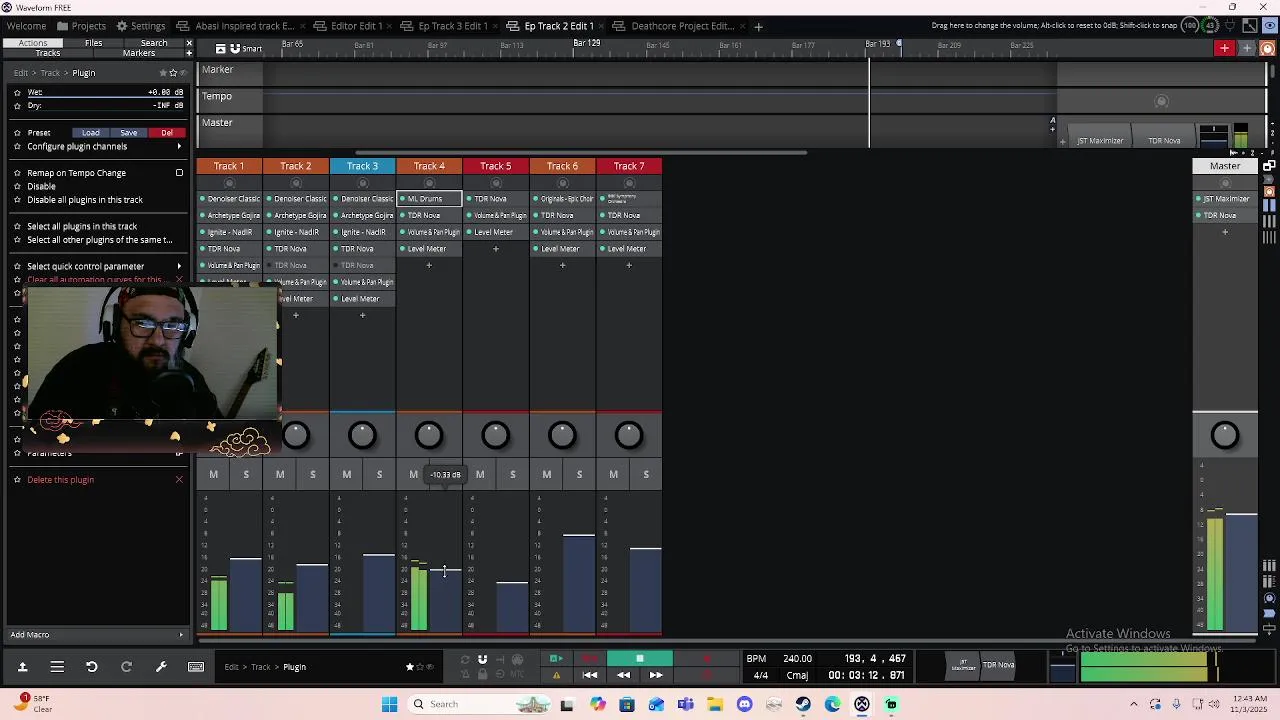Click the rewind transport button
The width and height of the screenshot is (1280, 720).
point(623,675)
